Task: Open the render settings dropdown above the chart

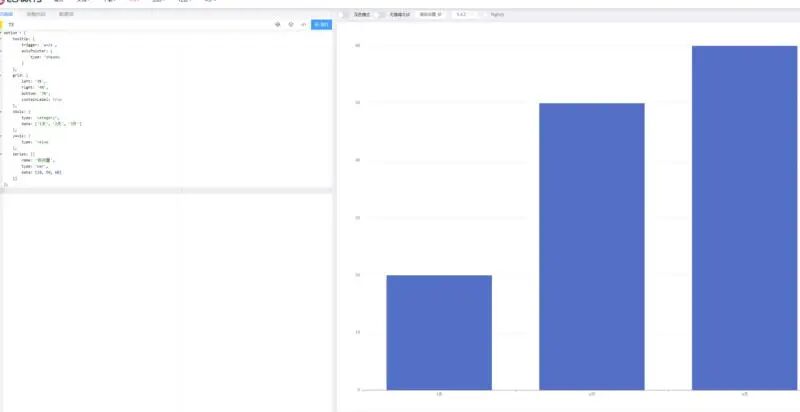Action: (431, 15)
